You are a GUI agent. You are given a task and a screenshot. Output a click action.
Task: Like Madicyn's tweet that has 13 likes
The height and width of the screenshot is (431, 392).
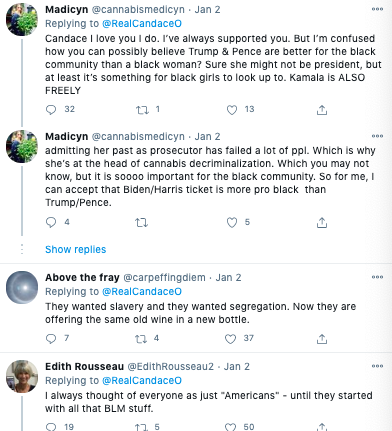click(232, 110)
